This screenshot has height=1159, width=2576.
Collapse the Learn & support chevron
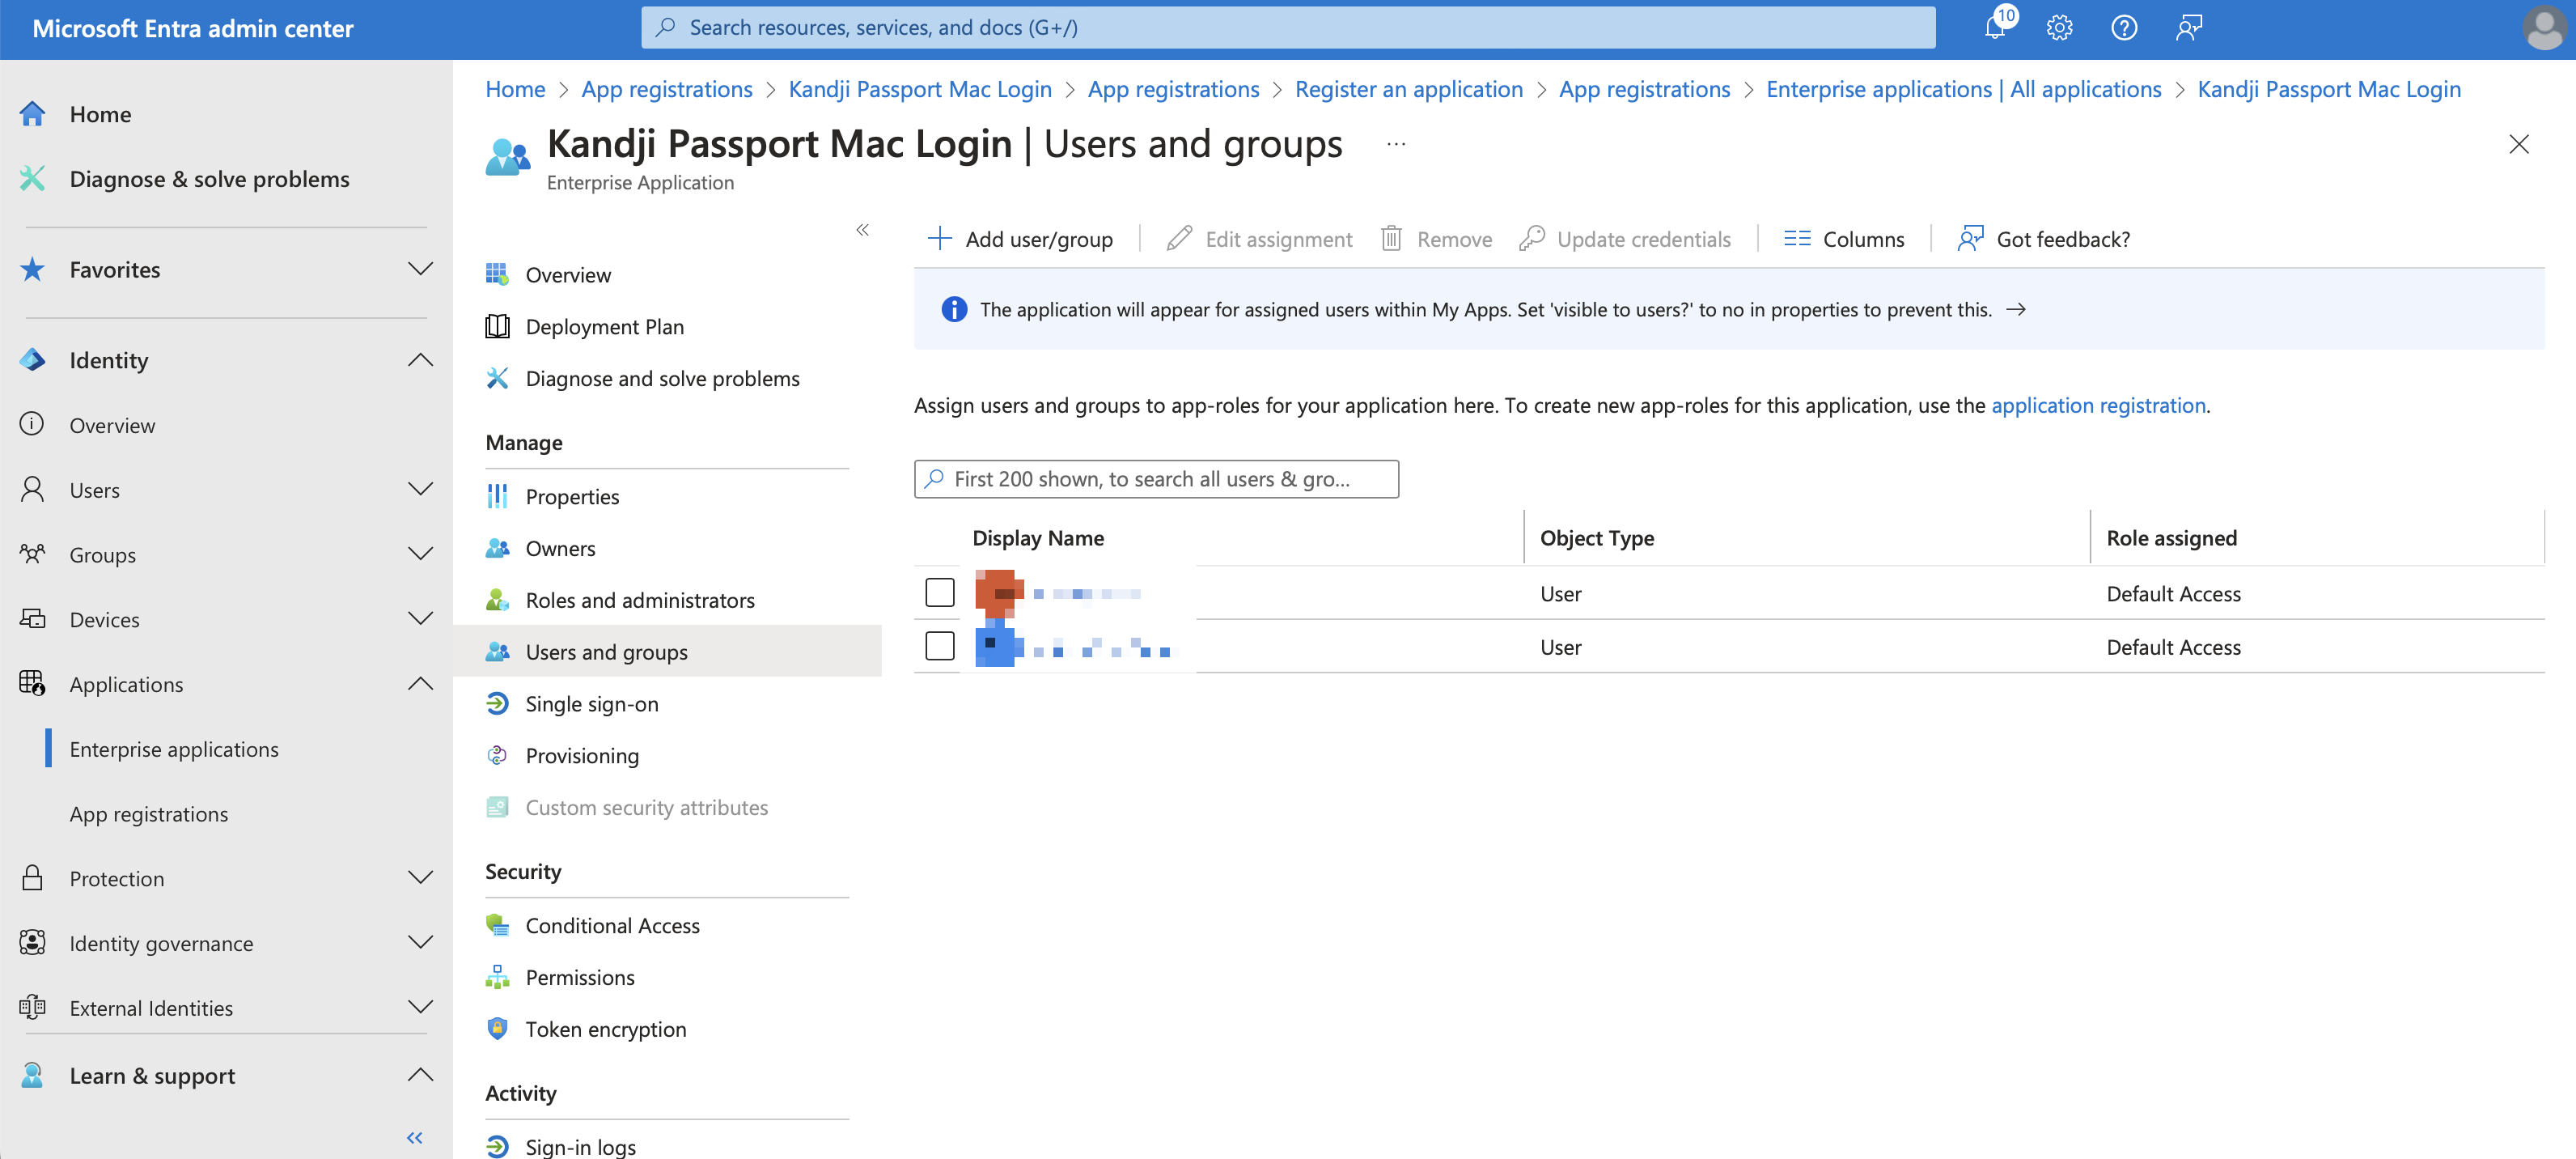click(x=421, y=1075)
